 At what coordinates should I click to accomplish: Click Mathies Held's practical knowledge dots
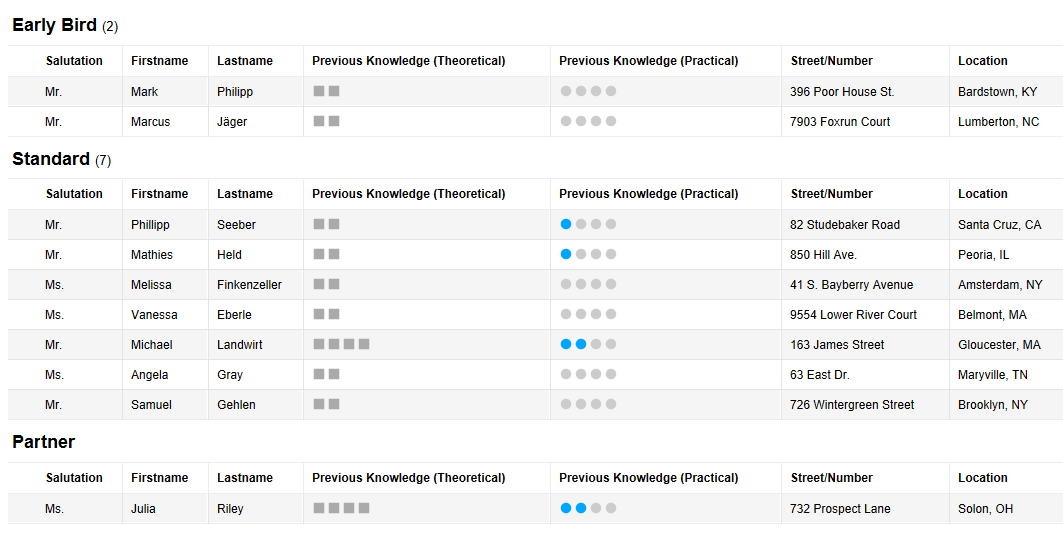click(x=588, y=255)
